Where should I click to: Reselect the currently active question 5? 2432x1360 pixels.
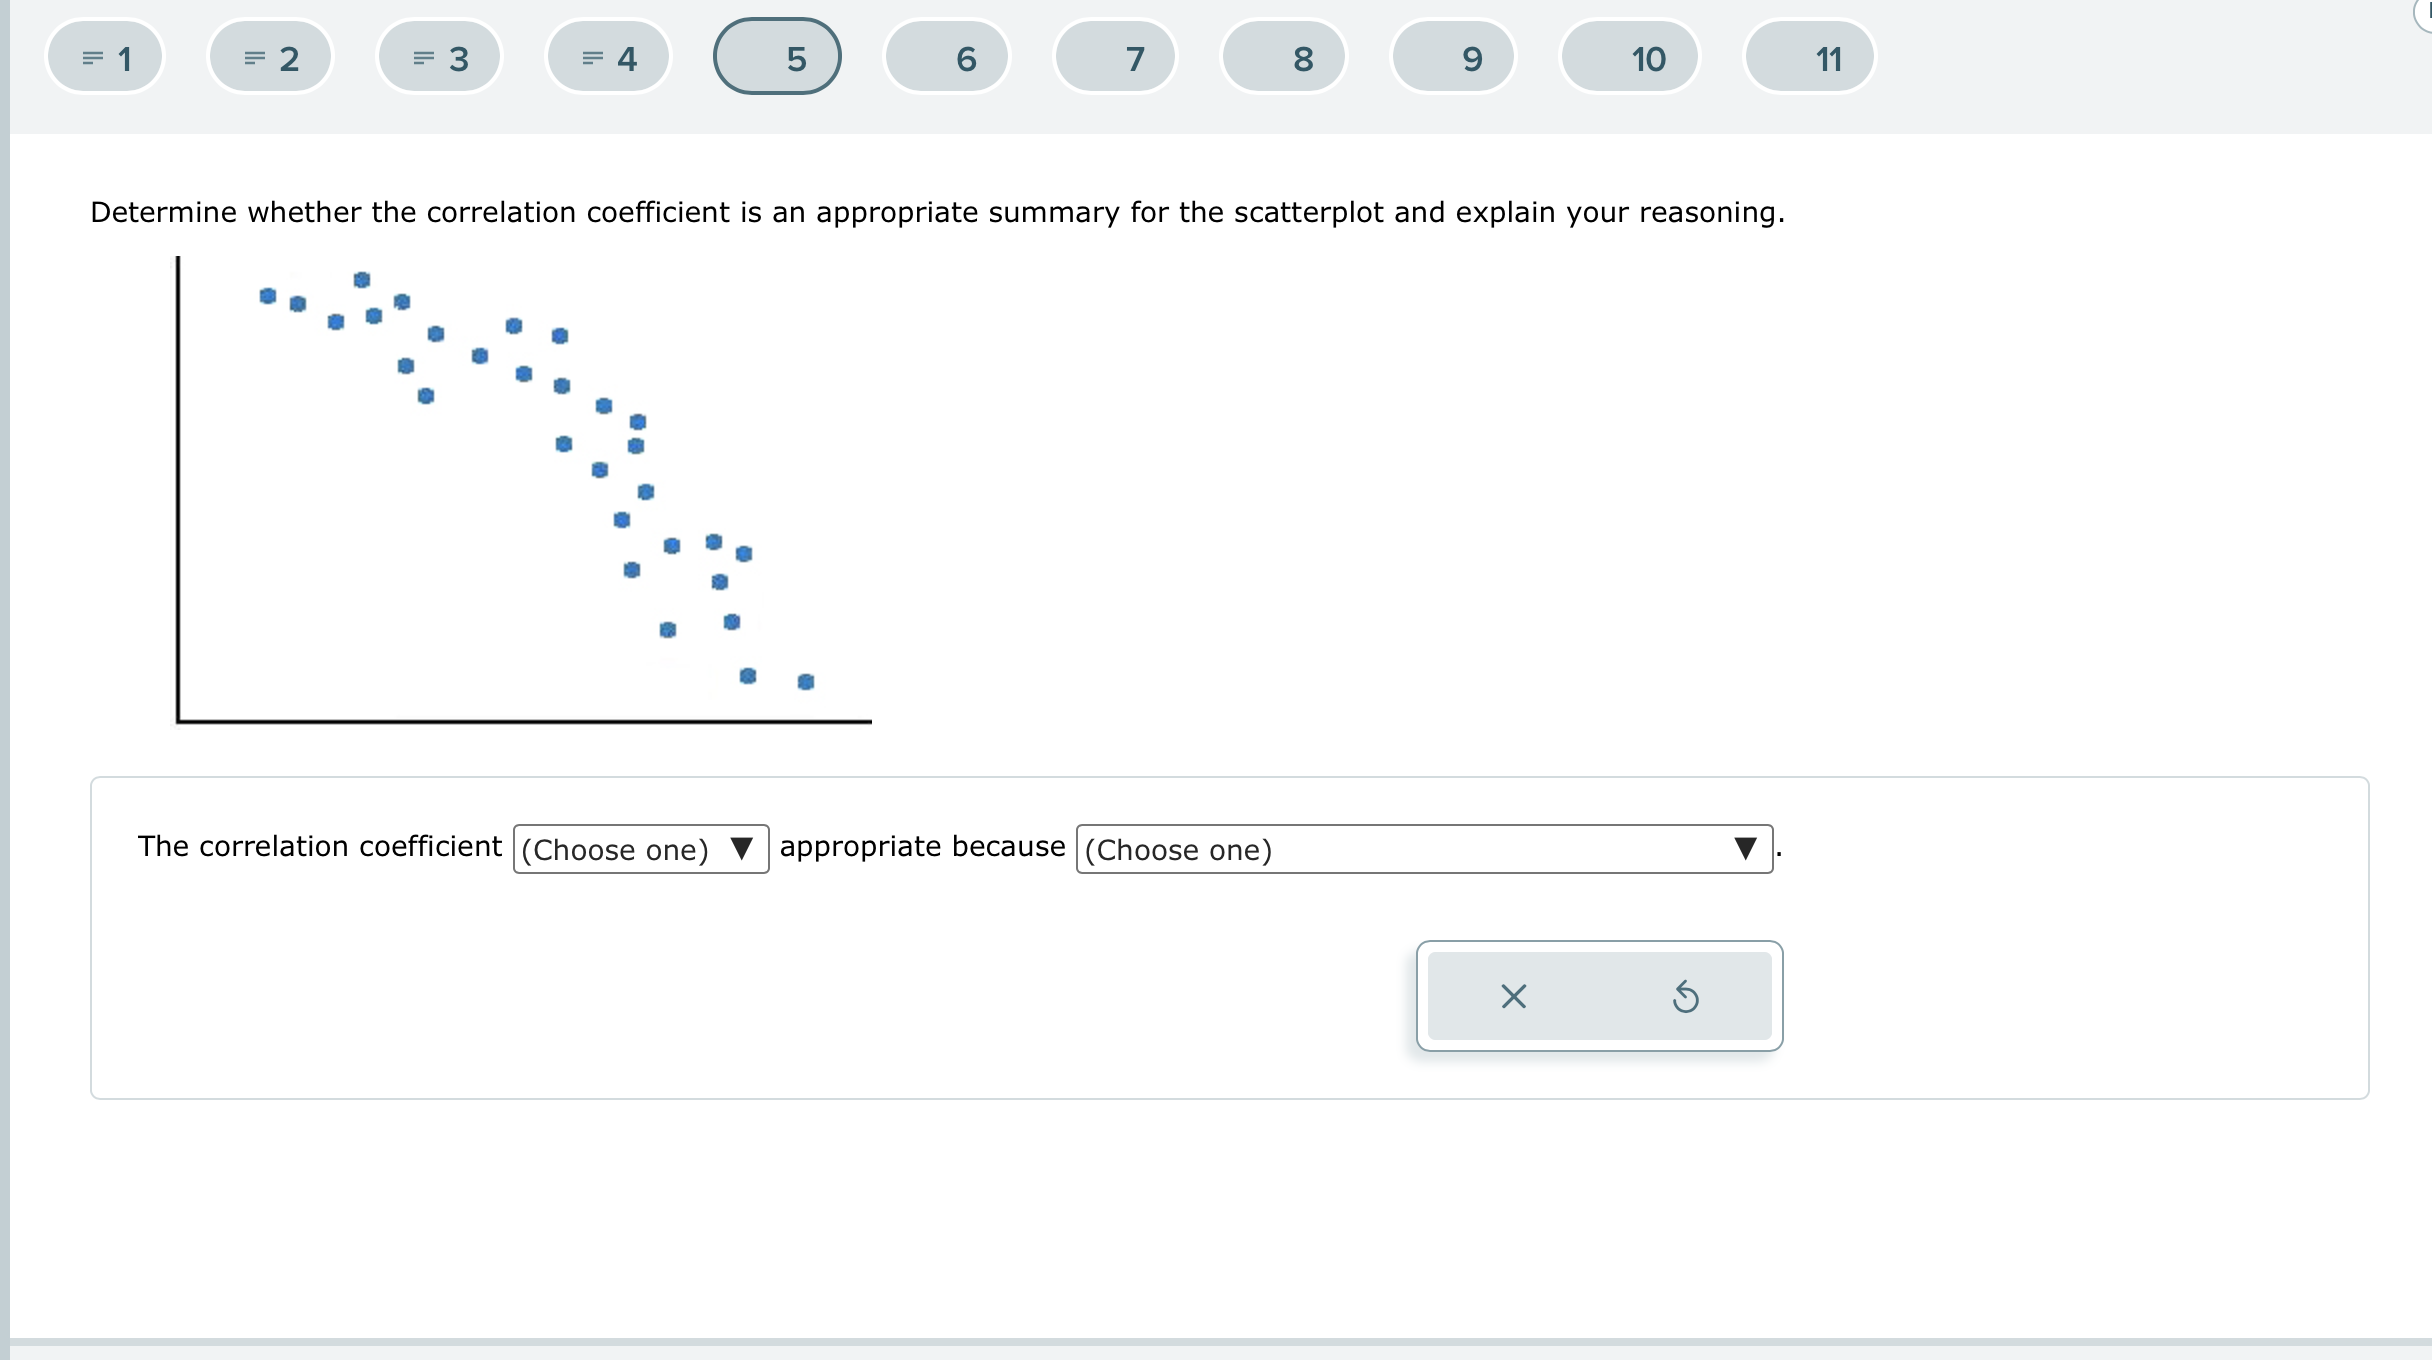[x=777, y=57]
